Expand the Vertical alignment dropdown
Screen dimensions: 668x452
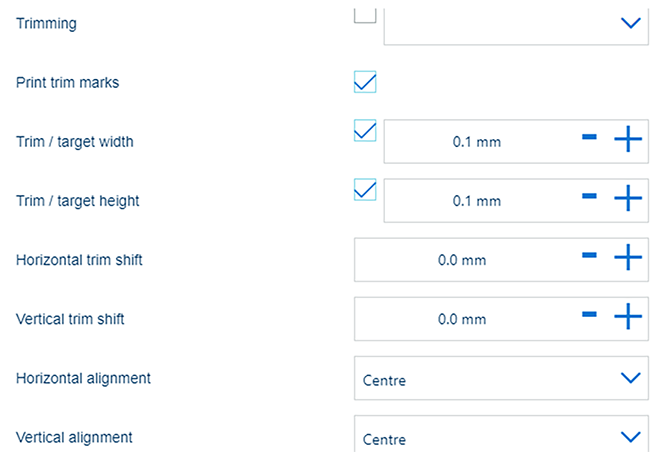pyautogui.click(x=630, y=437)
